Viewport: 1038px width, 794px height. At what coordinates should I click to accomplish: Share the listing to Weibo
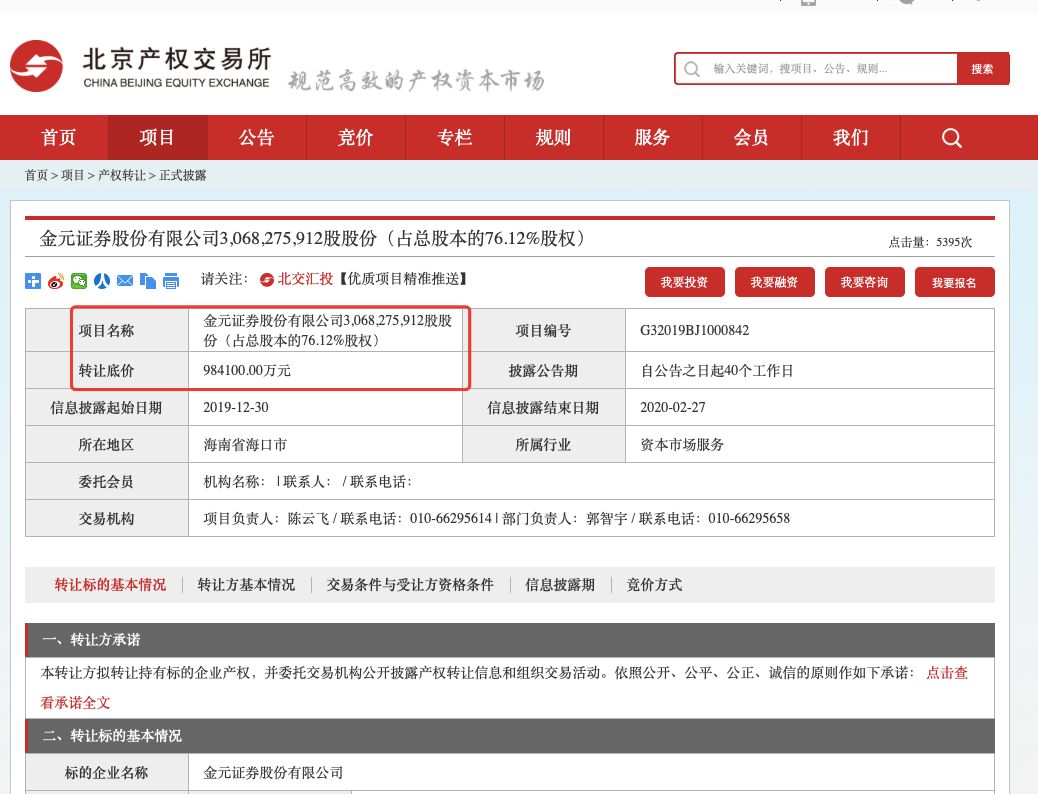click(x=56, y=281)
